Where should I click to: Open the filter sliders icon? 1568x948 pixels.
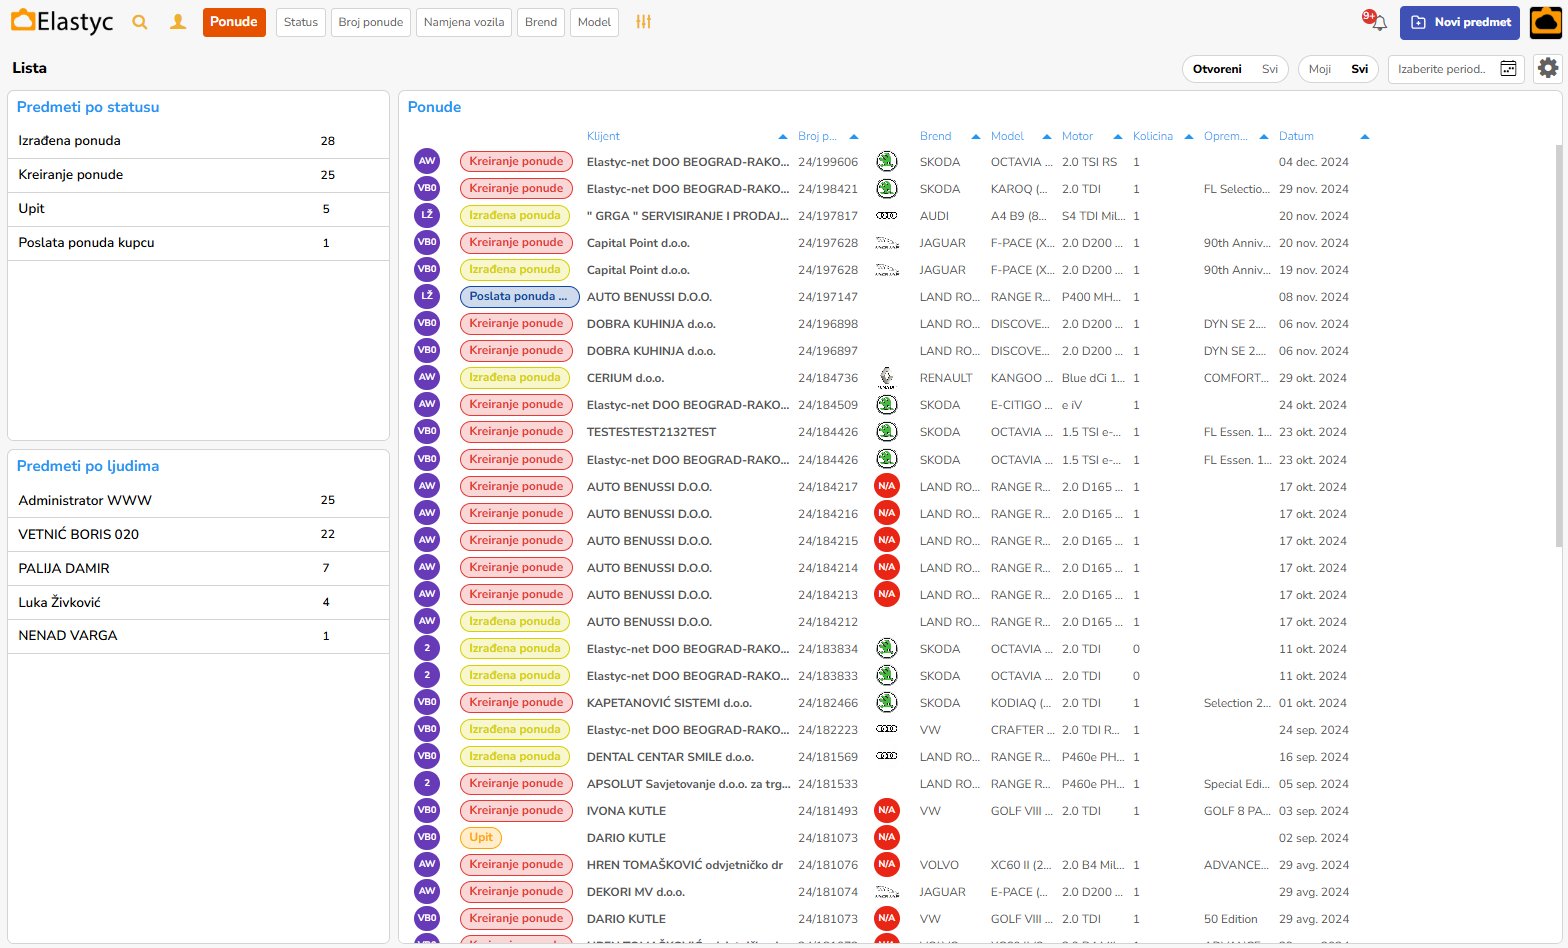coord(643,22)
